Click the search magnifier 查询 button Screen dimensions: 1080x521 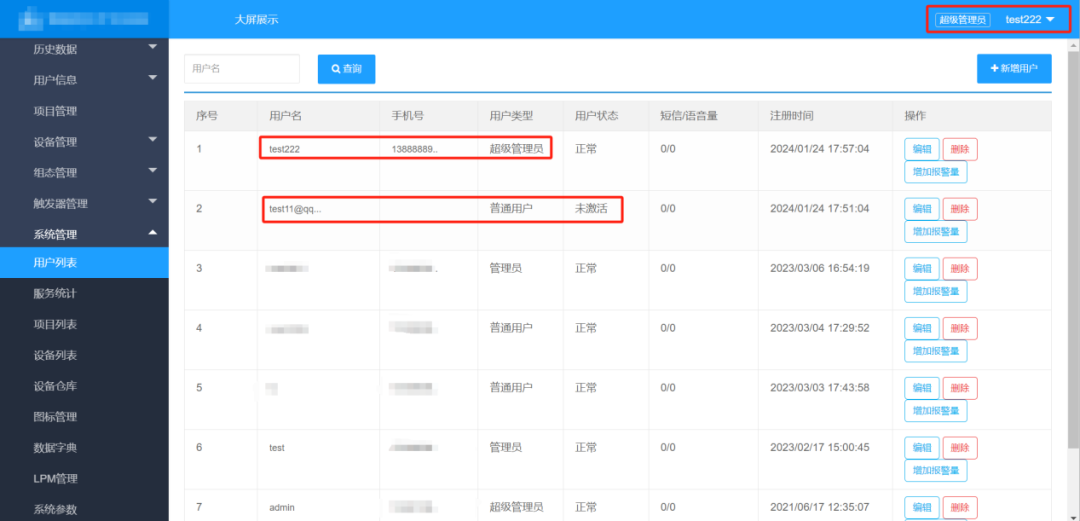pos(346,69)
